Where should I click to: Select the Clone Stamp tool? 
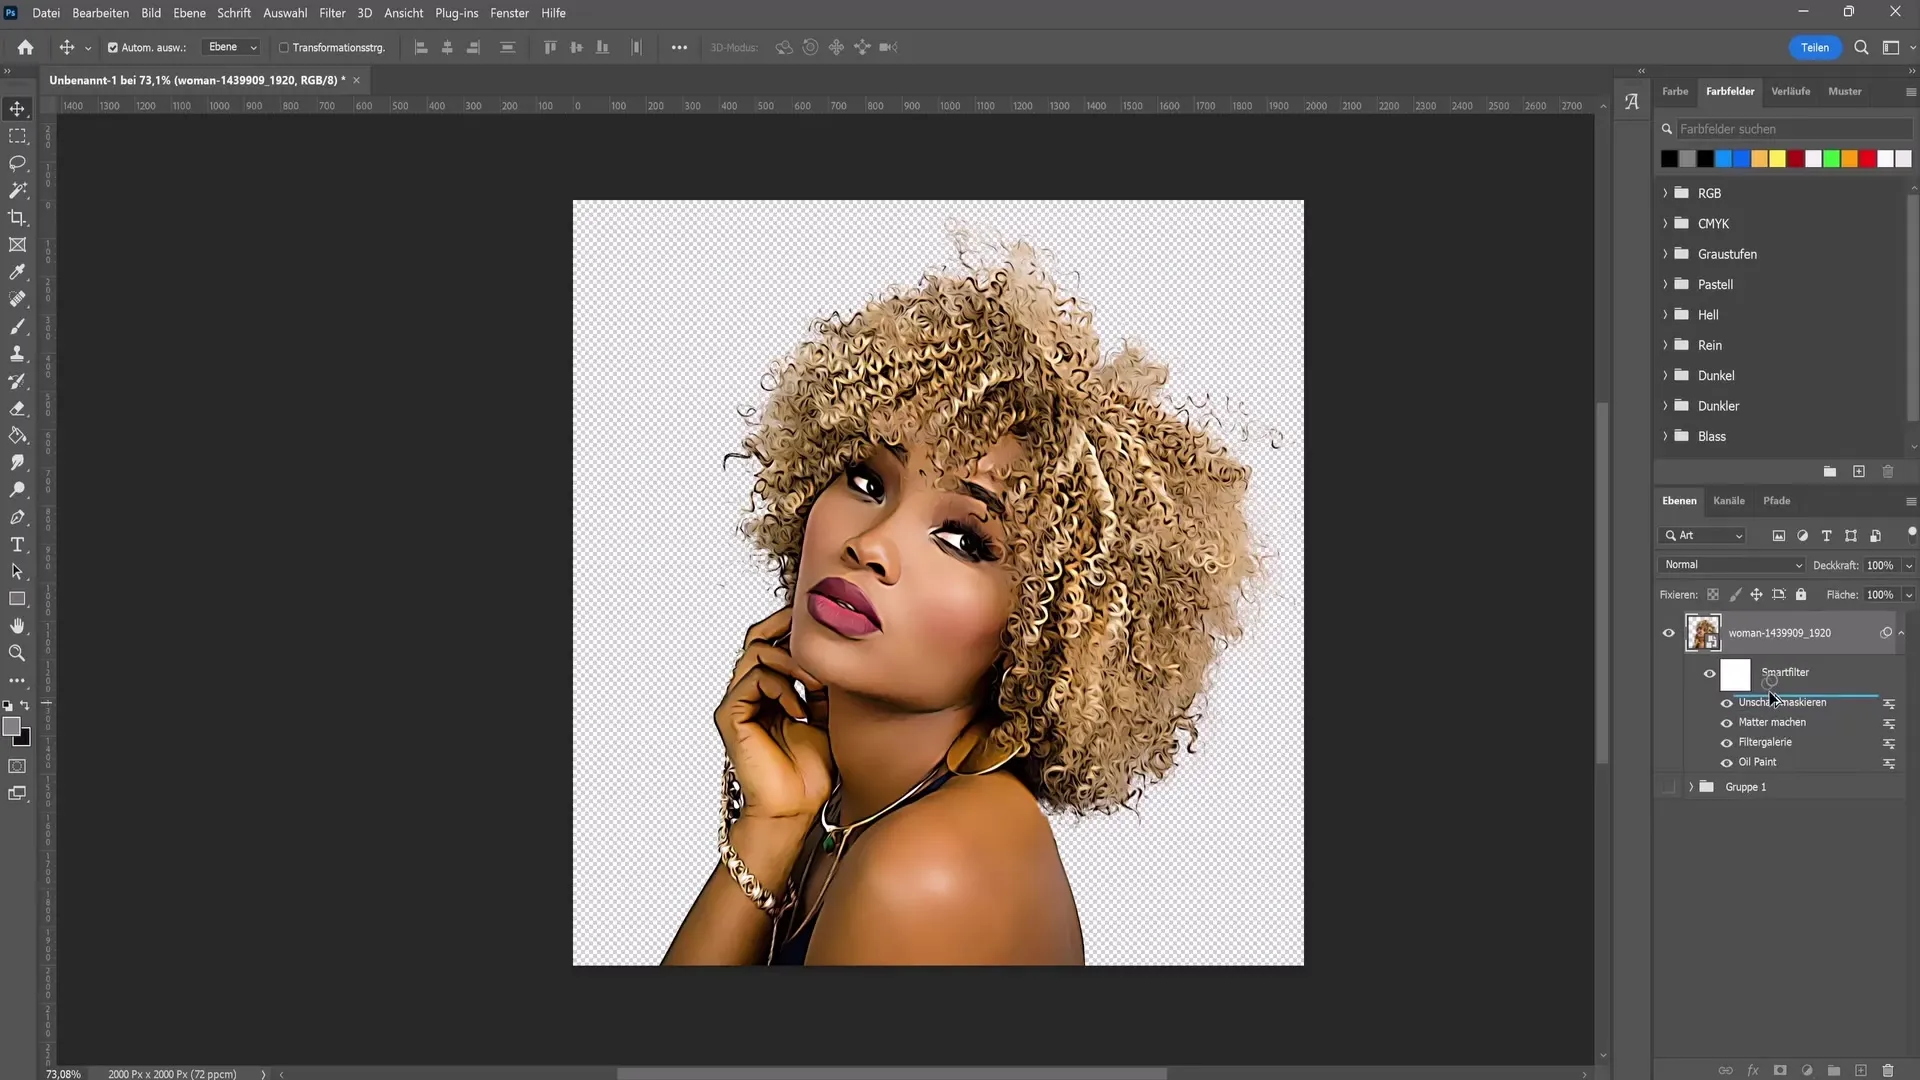click(18, 355)
